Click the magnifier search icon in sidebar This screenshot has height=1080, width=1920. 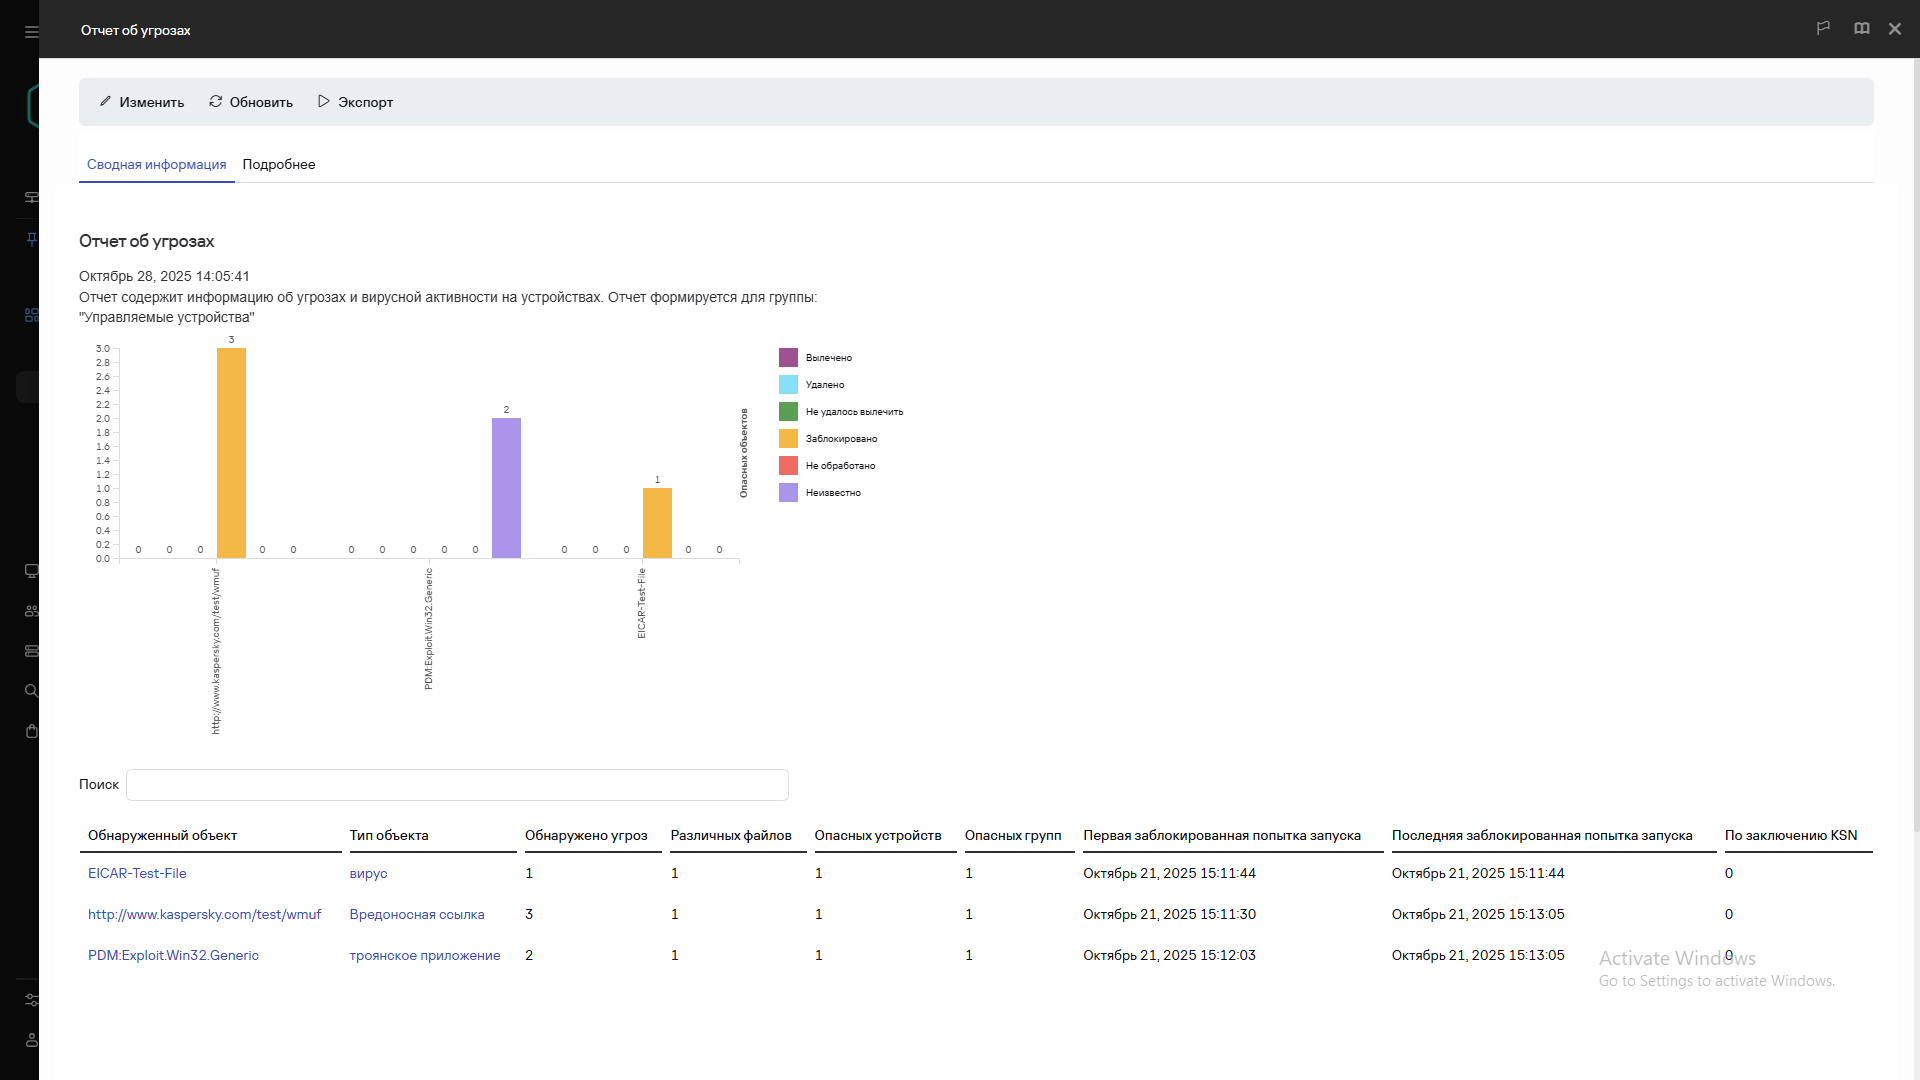coord(31,691)
